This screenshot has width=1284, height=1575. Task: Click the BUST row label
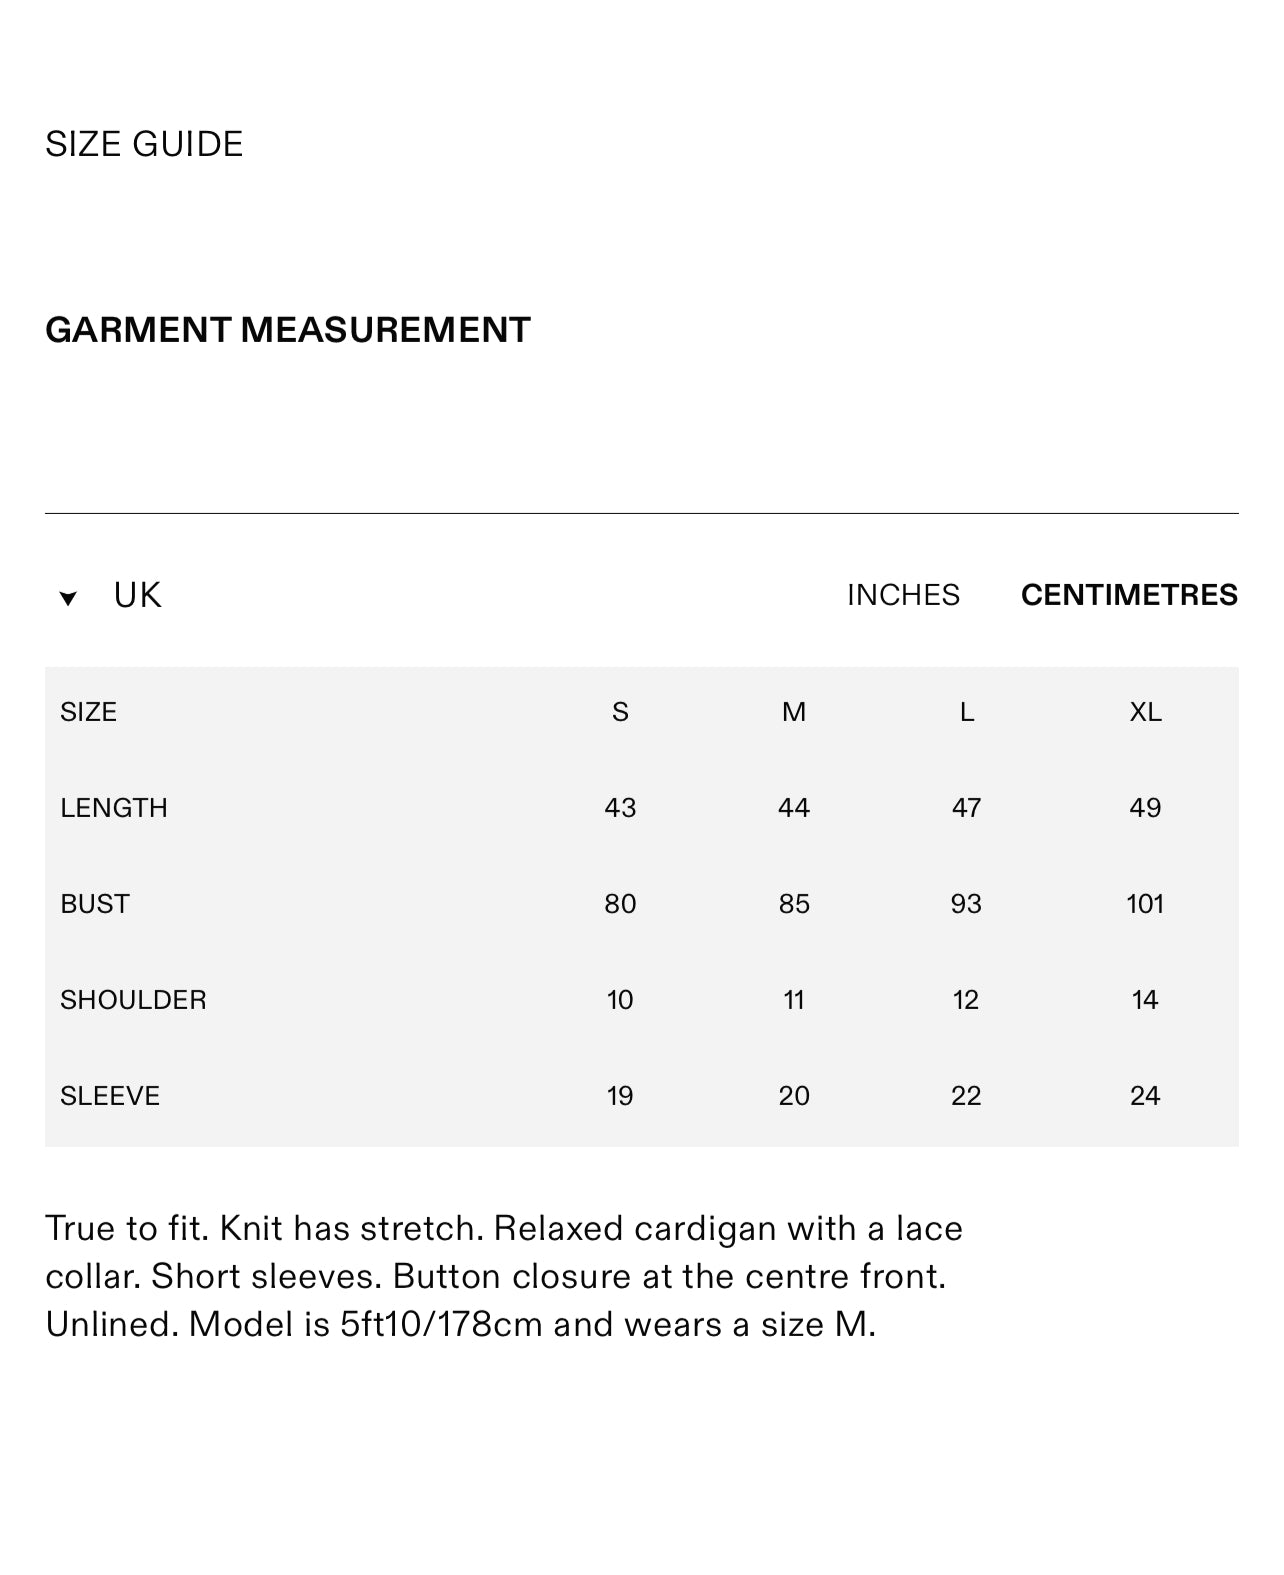click(x=95, y=904)
